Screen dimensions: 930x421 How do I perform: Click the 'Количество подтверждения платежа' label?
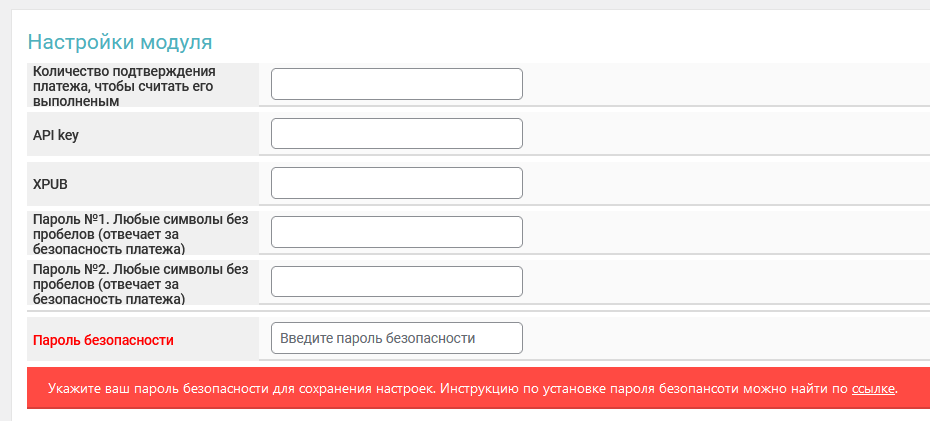125,85
